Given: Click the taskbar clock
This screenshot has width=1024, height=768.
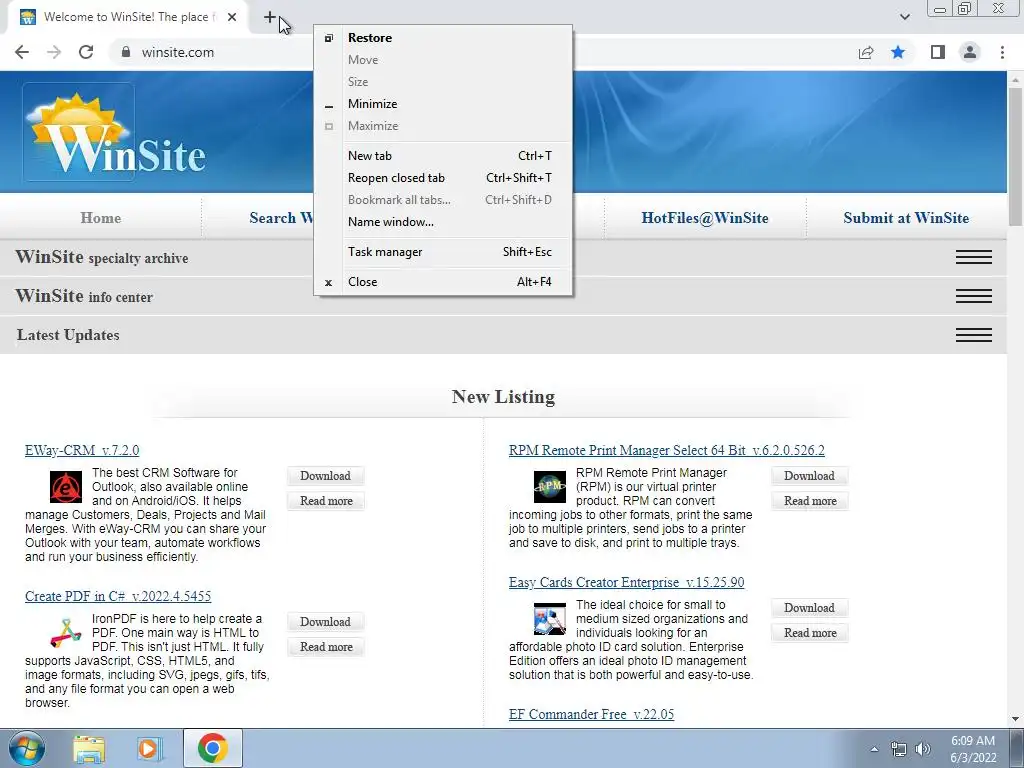Looking at the screenshot, I should (973, 749).
